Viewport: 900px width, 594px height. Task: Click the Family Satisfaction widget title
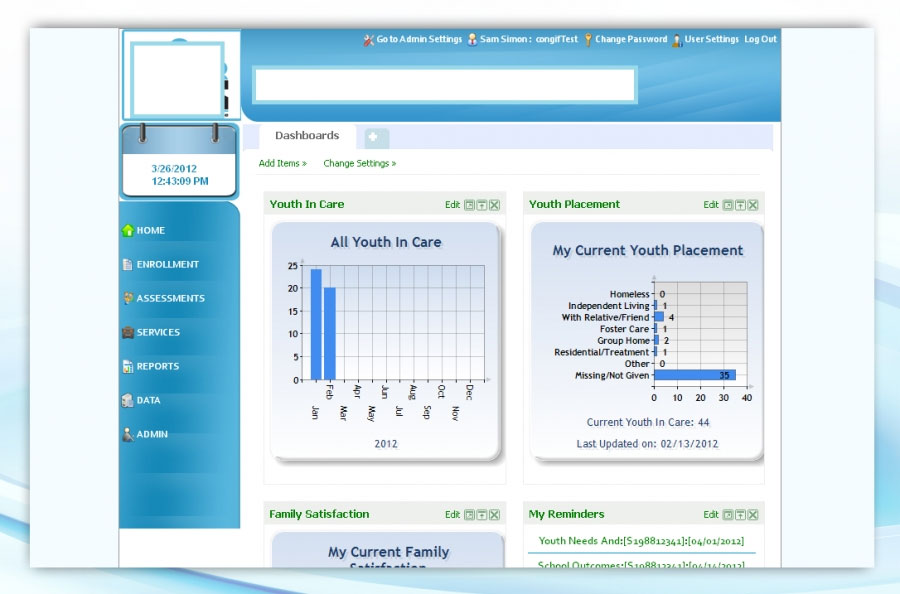[319, 514]
